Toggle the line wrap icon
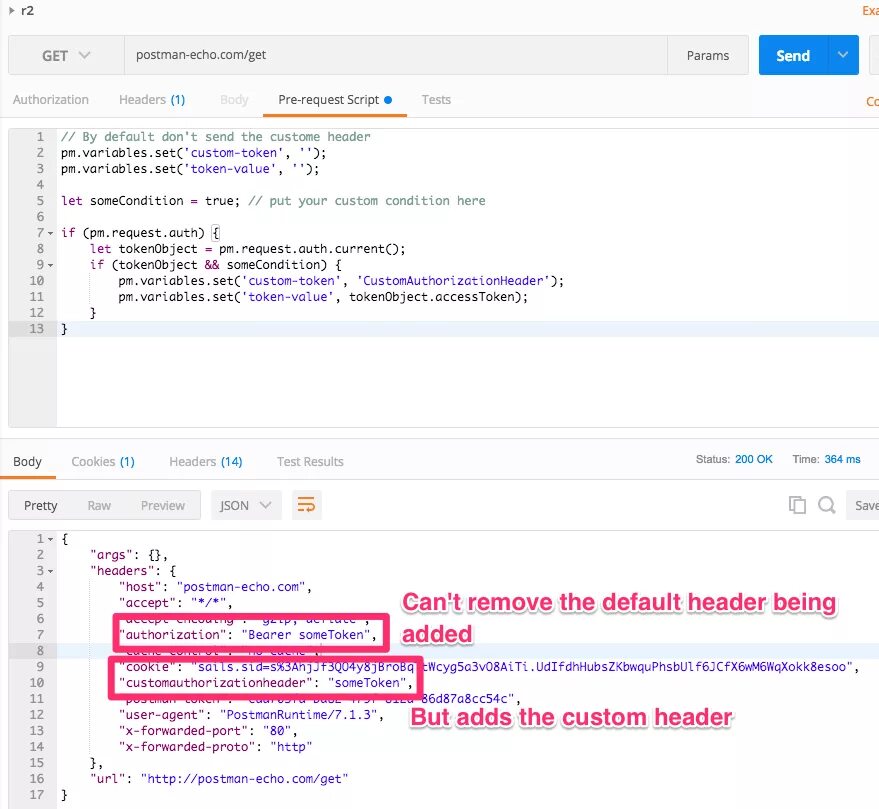 pos(306,505)
